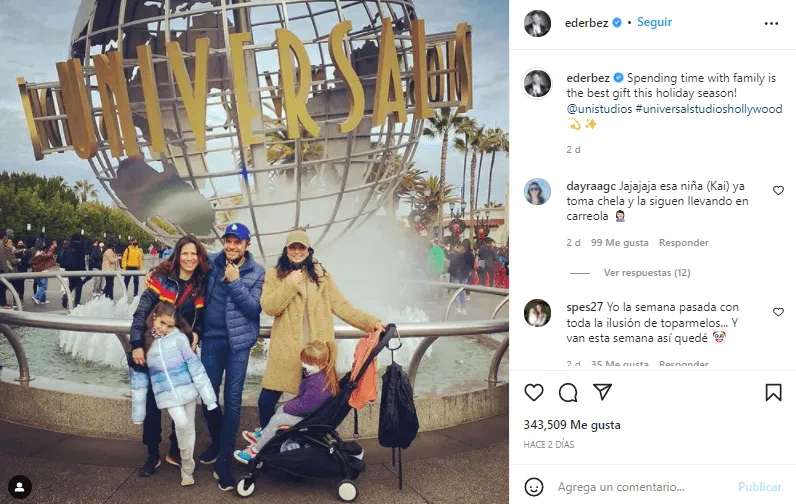Open spes27's profile avatar
The height and width of the screenshot is (504, 796).
pos(537,313)
